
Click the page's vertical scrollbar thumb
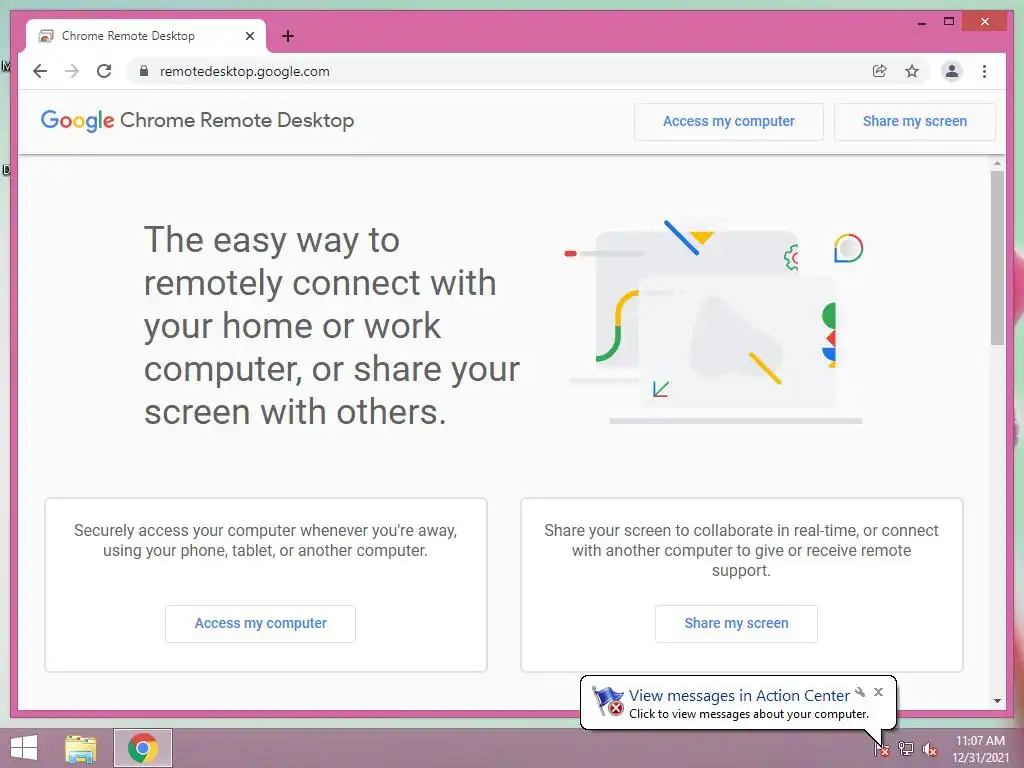click(x=997, y=258)
